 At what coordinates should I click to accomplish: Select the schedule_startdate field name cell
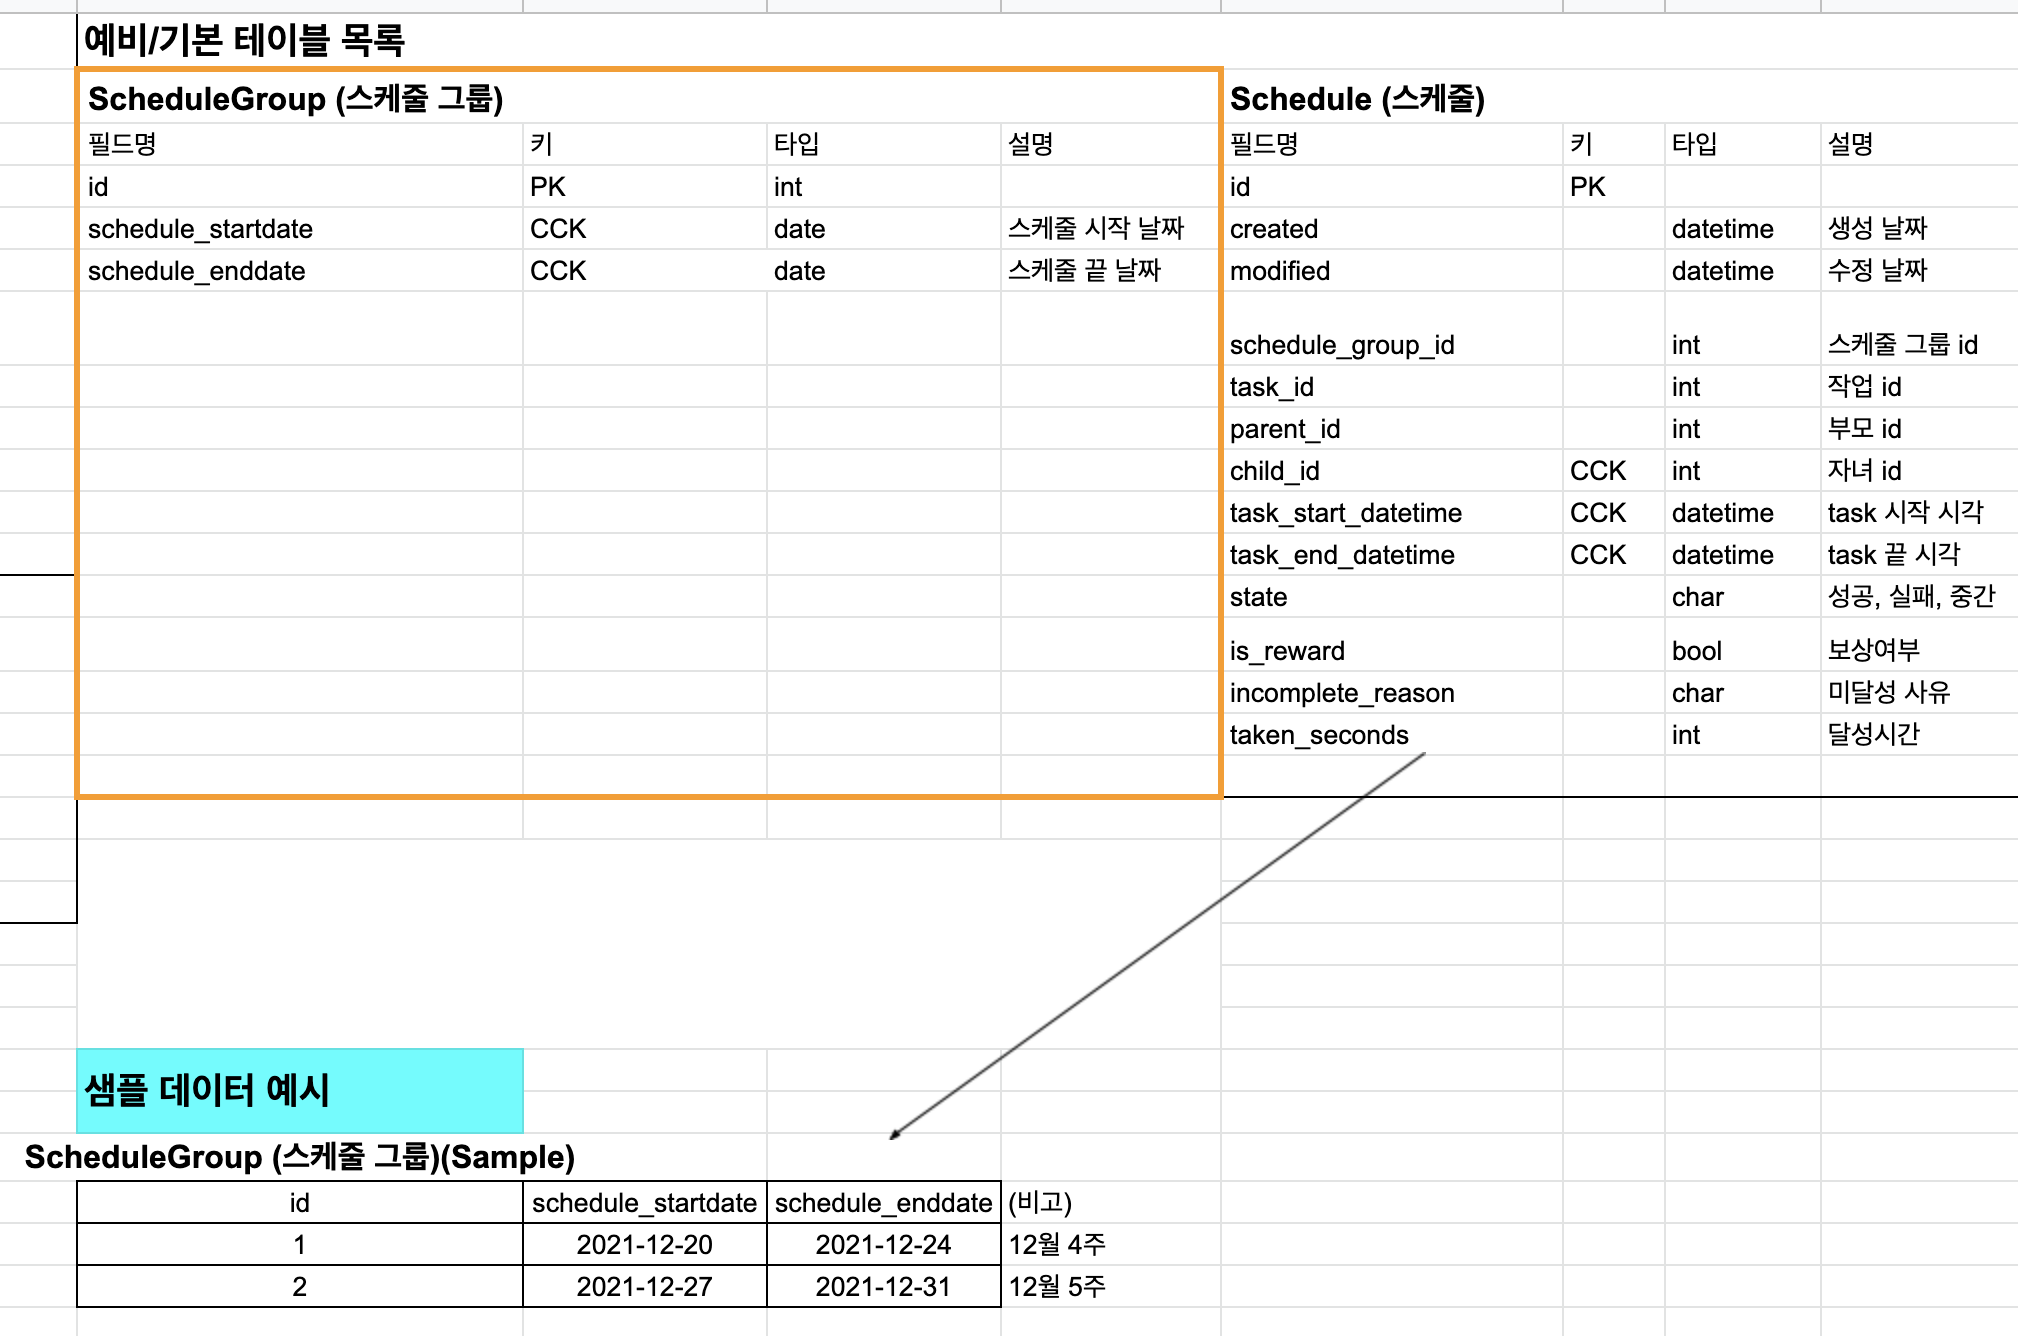click(x=200, y=229)
